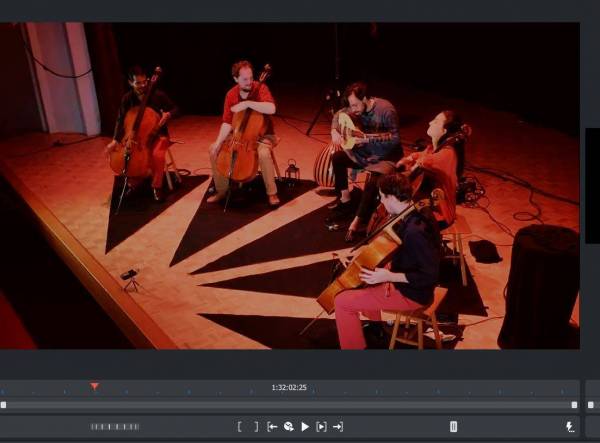Click the lightning settings icon at bottom right
600x443 pixels.
click(570, 427)
